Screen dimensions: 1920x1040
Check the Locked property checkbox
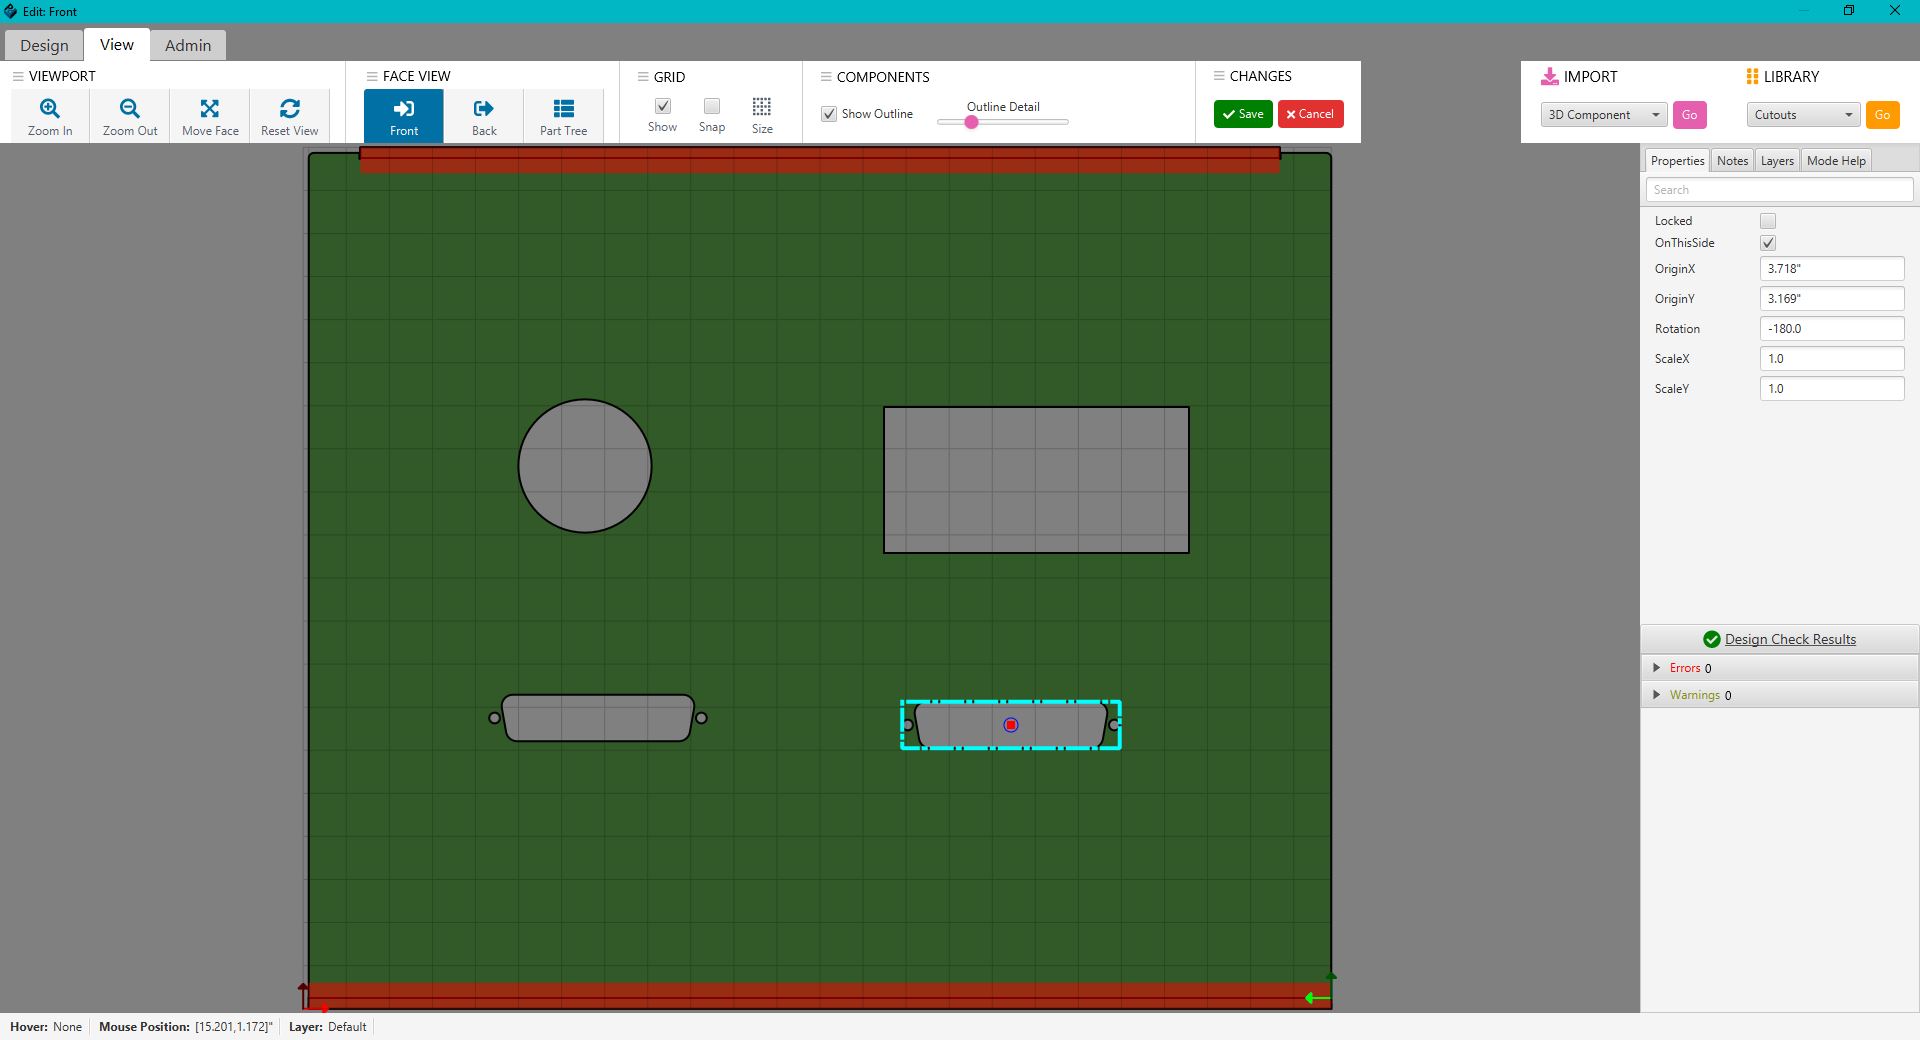[1768, 221]
